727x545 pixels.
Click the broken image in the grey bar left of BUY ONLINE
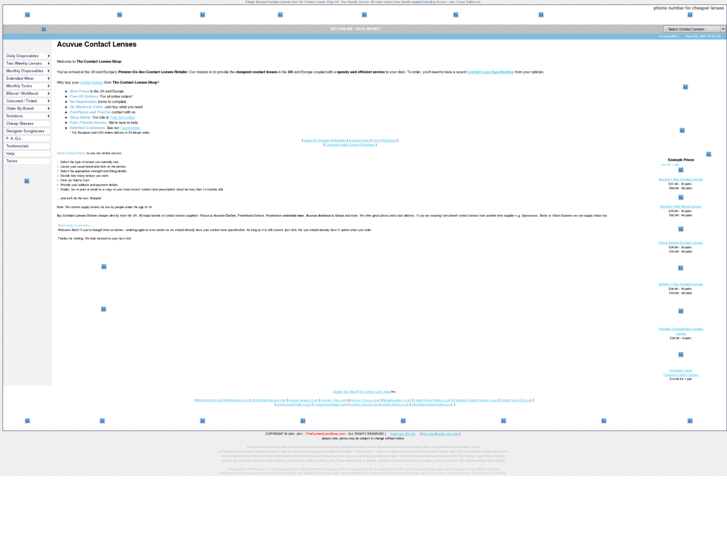click(x=44, y=29)
